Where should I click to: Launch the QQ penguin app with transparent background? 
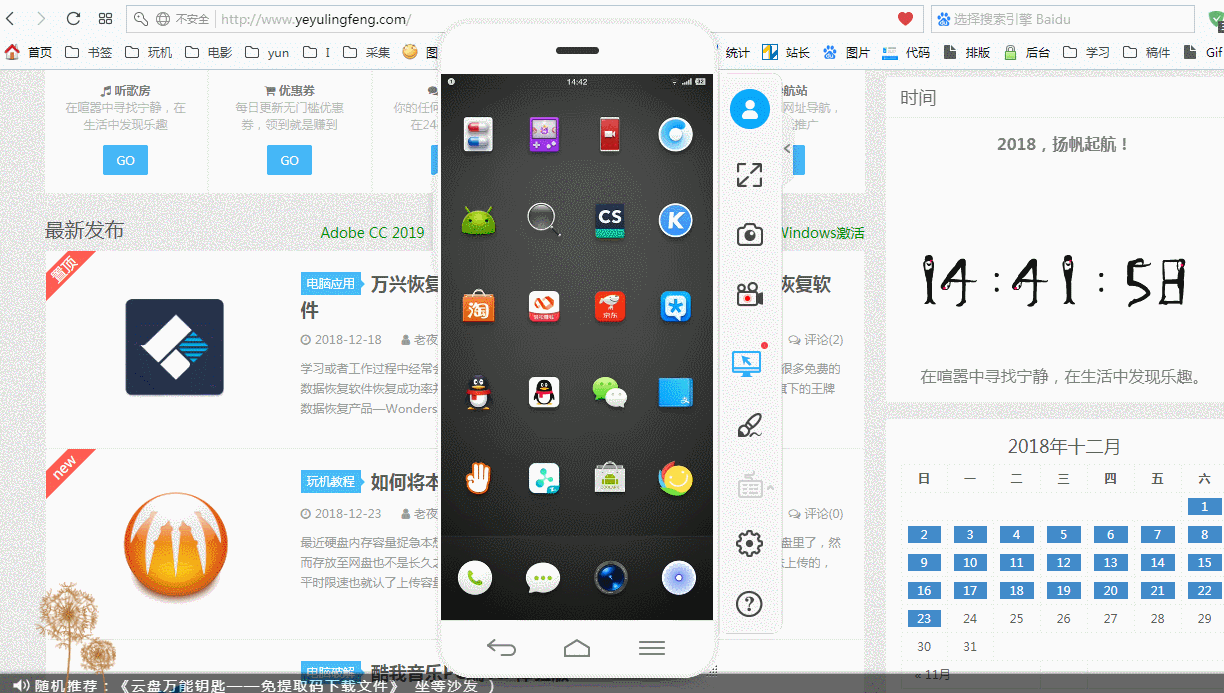[478, 392]
